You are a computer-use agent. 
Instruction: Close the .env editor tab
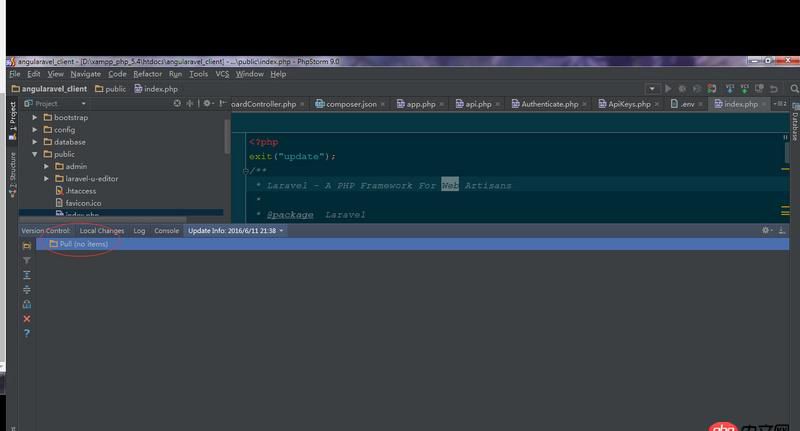click(x=701, y=104)
